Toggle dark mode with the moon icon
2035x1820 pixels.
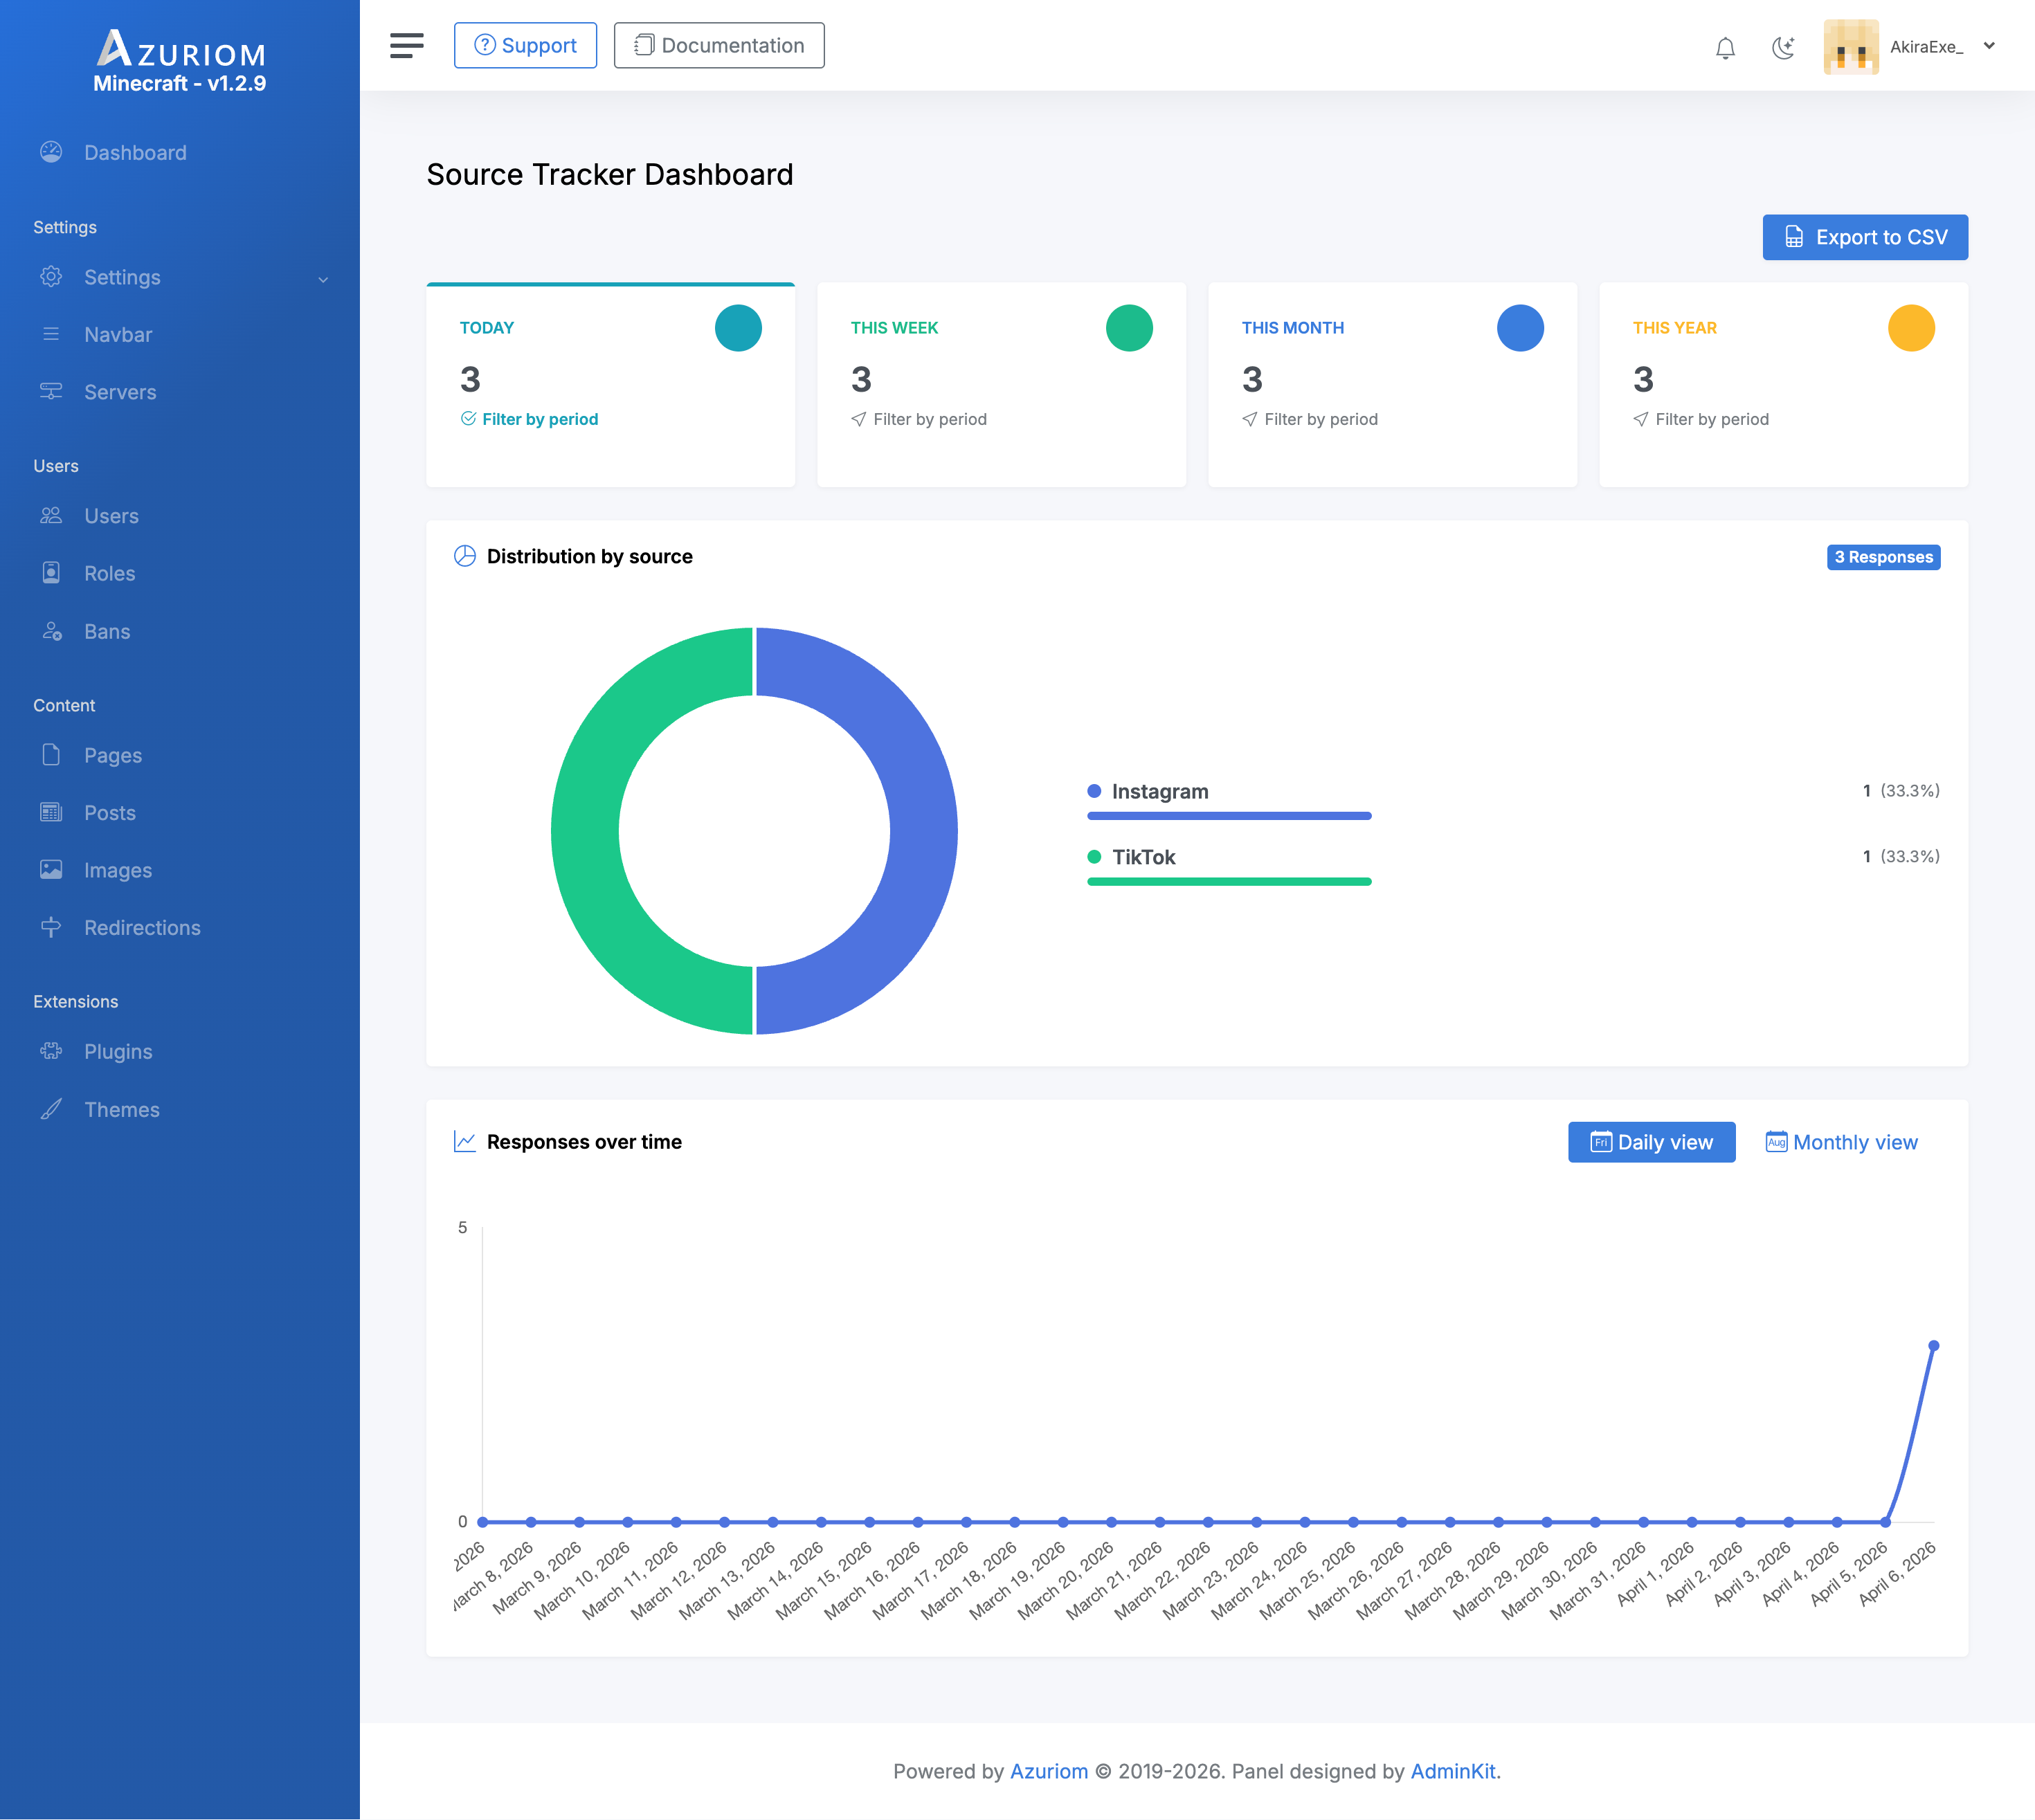click(x=1783, y=47)
